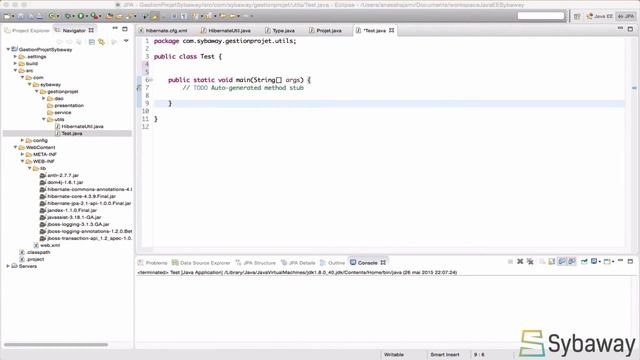Image resolution: width=640 pixels, height=360 pixels.
Task: Click the Navigator horizontal scrollbar
Action: 56,344
